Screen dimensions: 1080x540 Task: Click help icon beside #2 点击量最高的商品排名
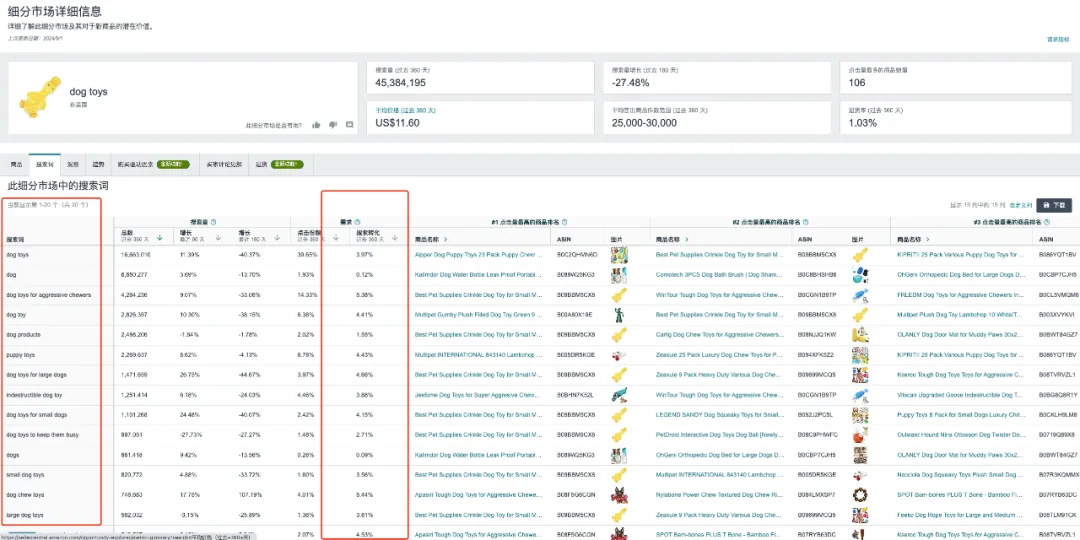805,222
